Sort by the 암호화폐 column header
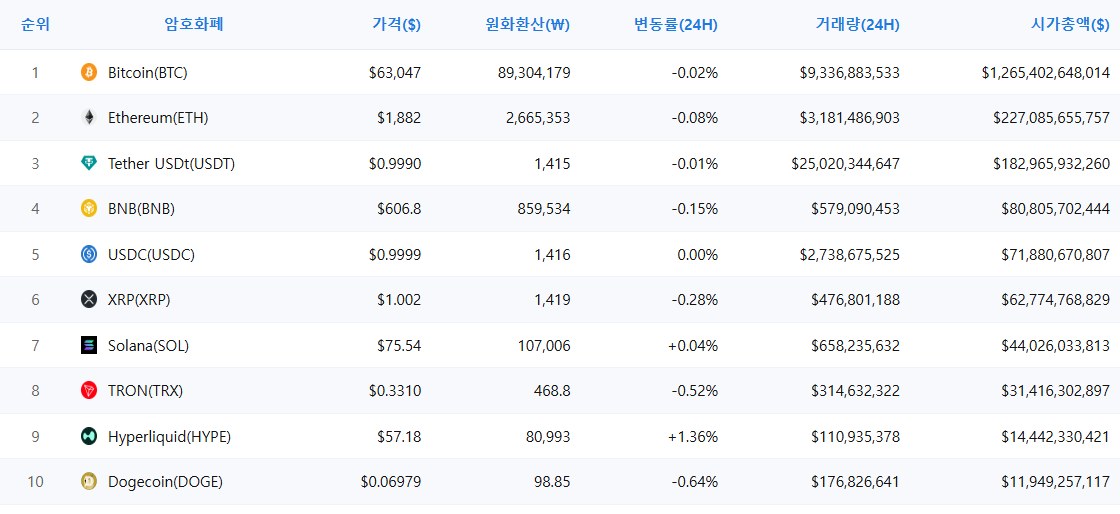The image size is (1120, 514). pyautogui.click(x=194, y=24)
